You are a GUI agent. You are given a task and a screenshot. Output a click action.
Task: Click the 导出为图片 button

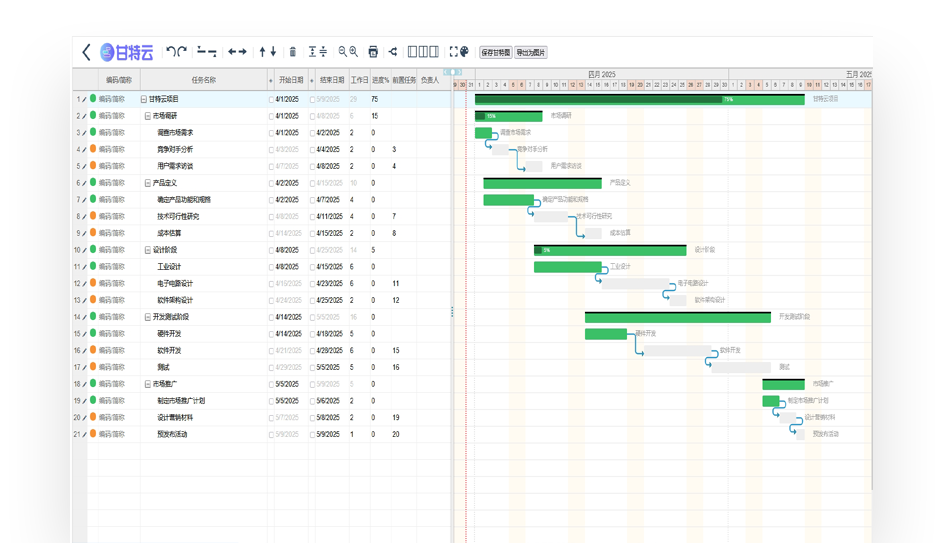(x=531, y=52)
